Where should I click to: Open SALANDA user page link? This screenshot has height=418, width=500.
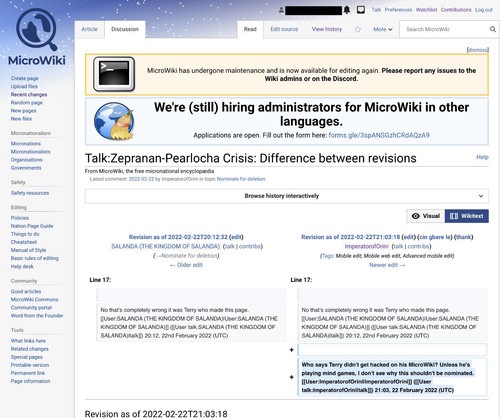click(x=165, y=246)
